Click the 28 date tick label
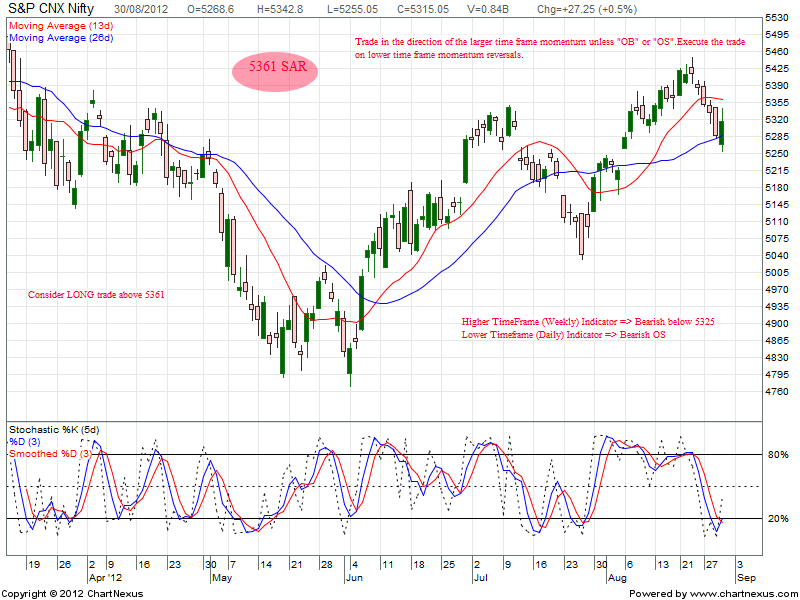Viewport: 800px width, 600px height. [x=326, y=565]
